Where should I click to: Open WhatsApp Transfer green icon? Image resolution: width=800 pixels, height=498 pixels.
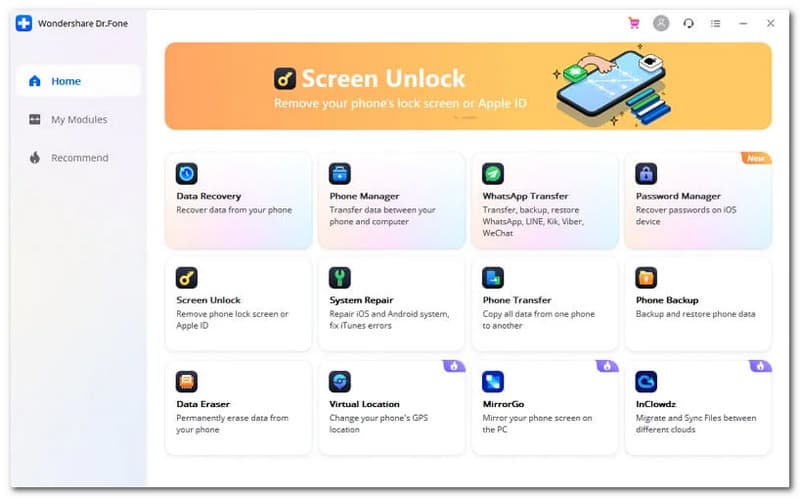pyautogui.click(x=493, y=173)
